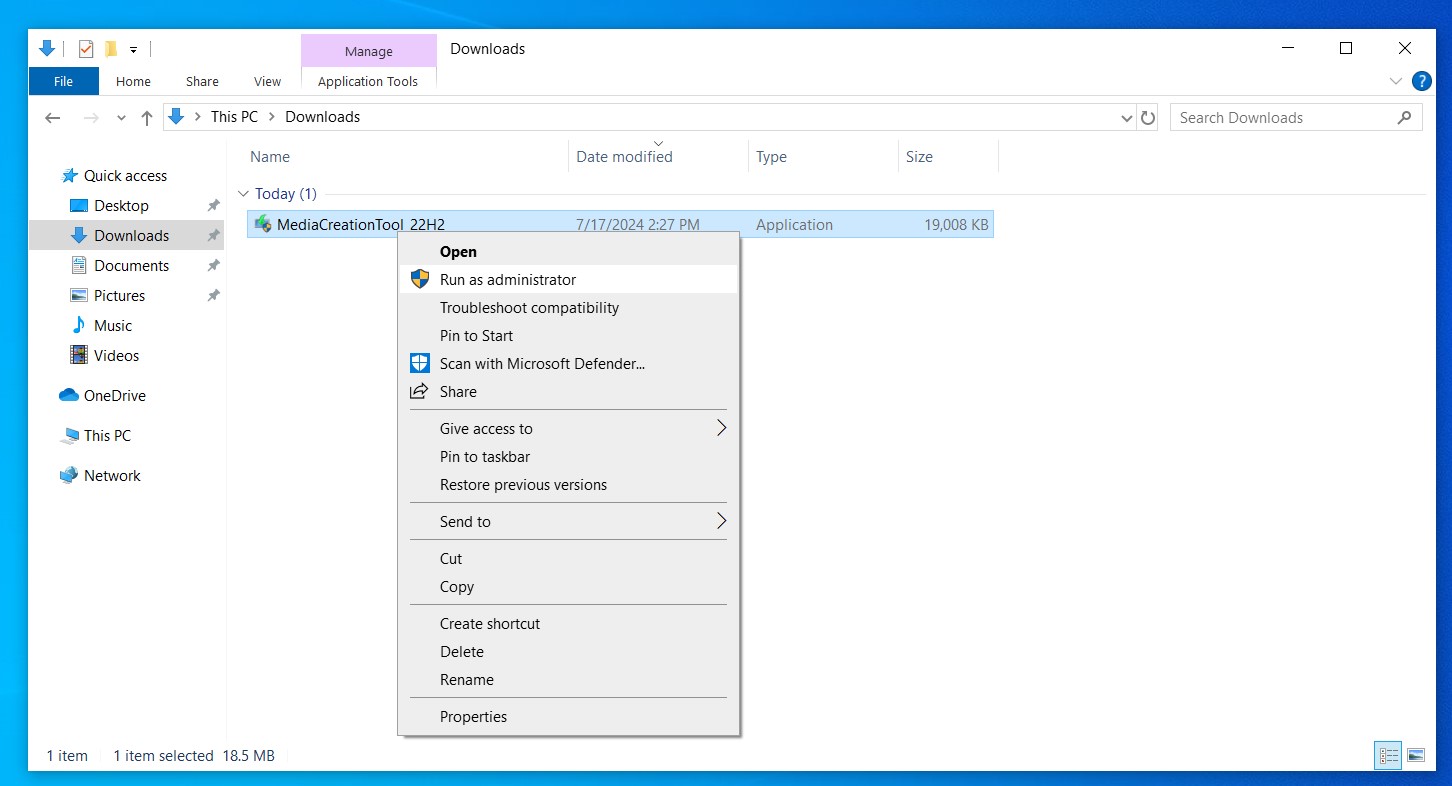
Task: Click Delete in the context menu
Action: click(568, 652)
